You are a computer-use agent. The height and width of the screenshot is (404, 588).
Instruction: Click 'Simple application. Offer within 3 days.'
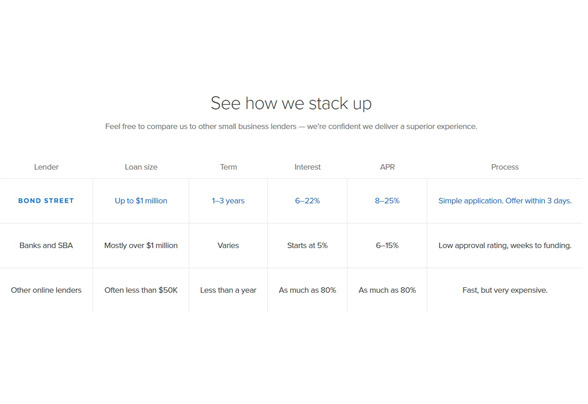point(505,201)
